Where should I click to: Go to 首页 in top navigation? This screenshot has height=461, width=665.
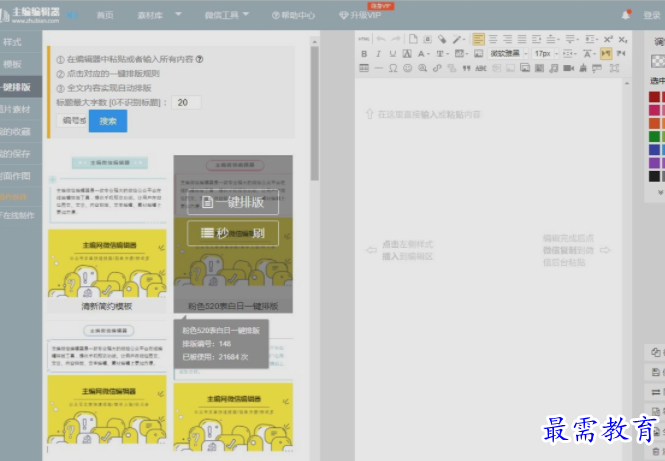(105, 15)
